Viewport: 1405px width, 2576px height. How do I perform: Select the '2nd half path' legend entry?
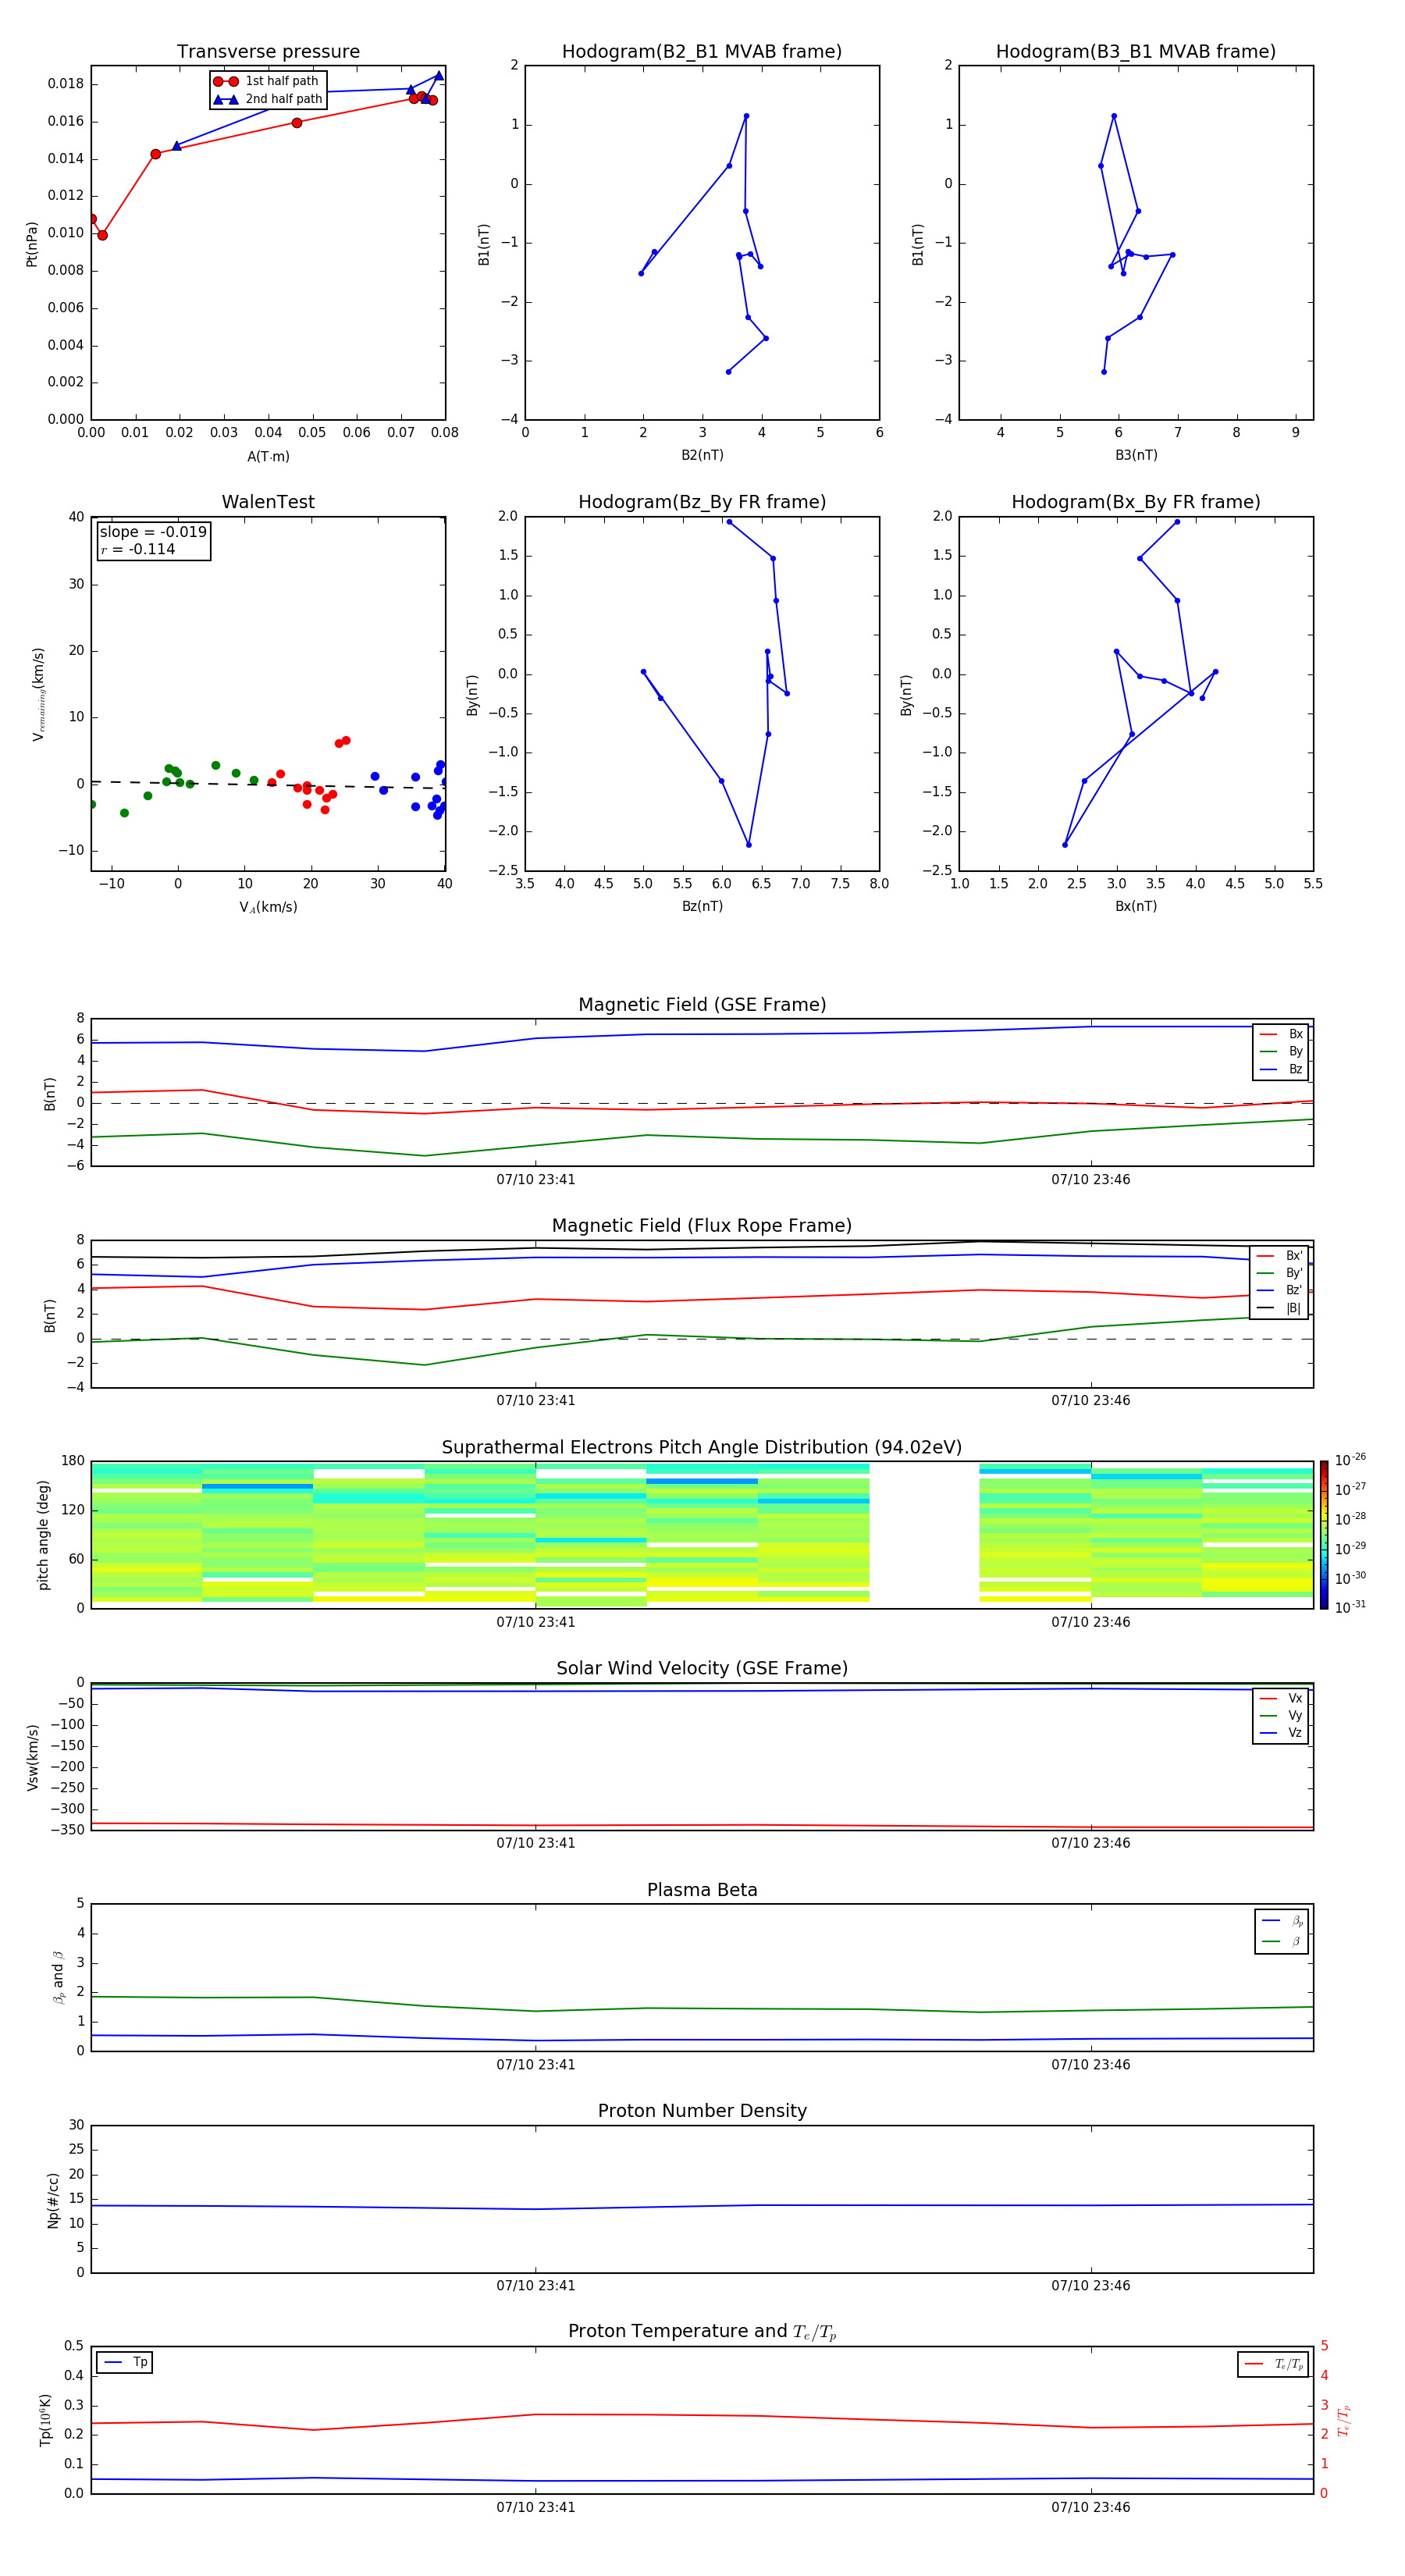[267, 99]
